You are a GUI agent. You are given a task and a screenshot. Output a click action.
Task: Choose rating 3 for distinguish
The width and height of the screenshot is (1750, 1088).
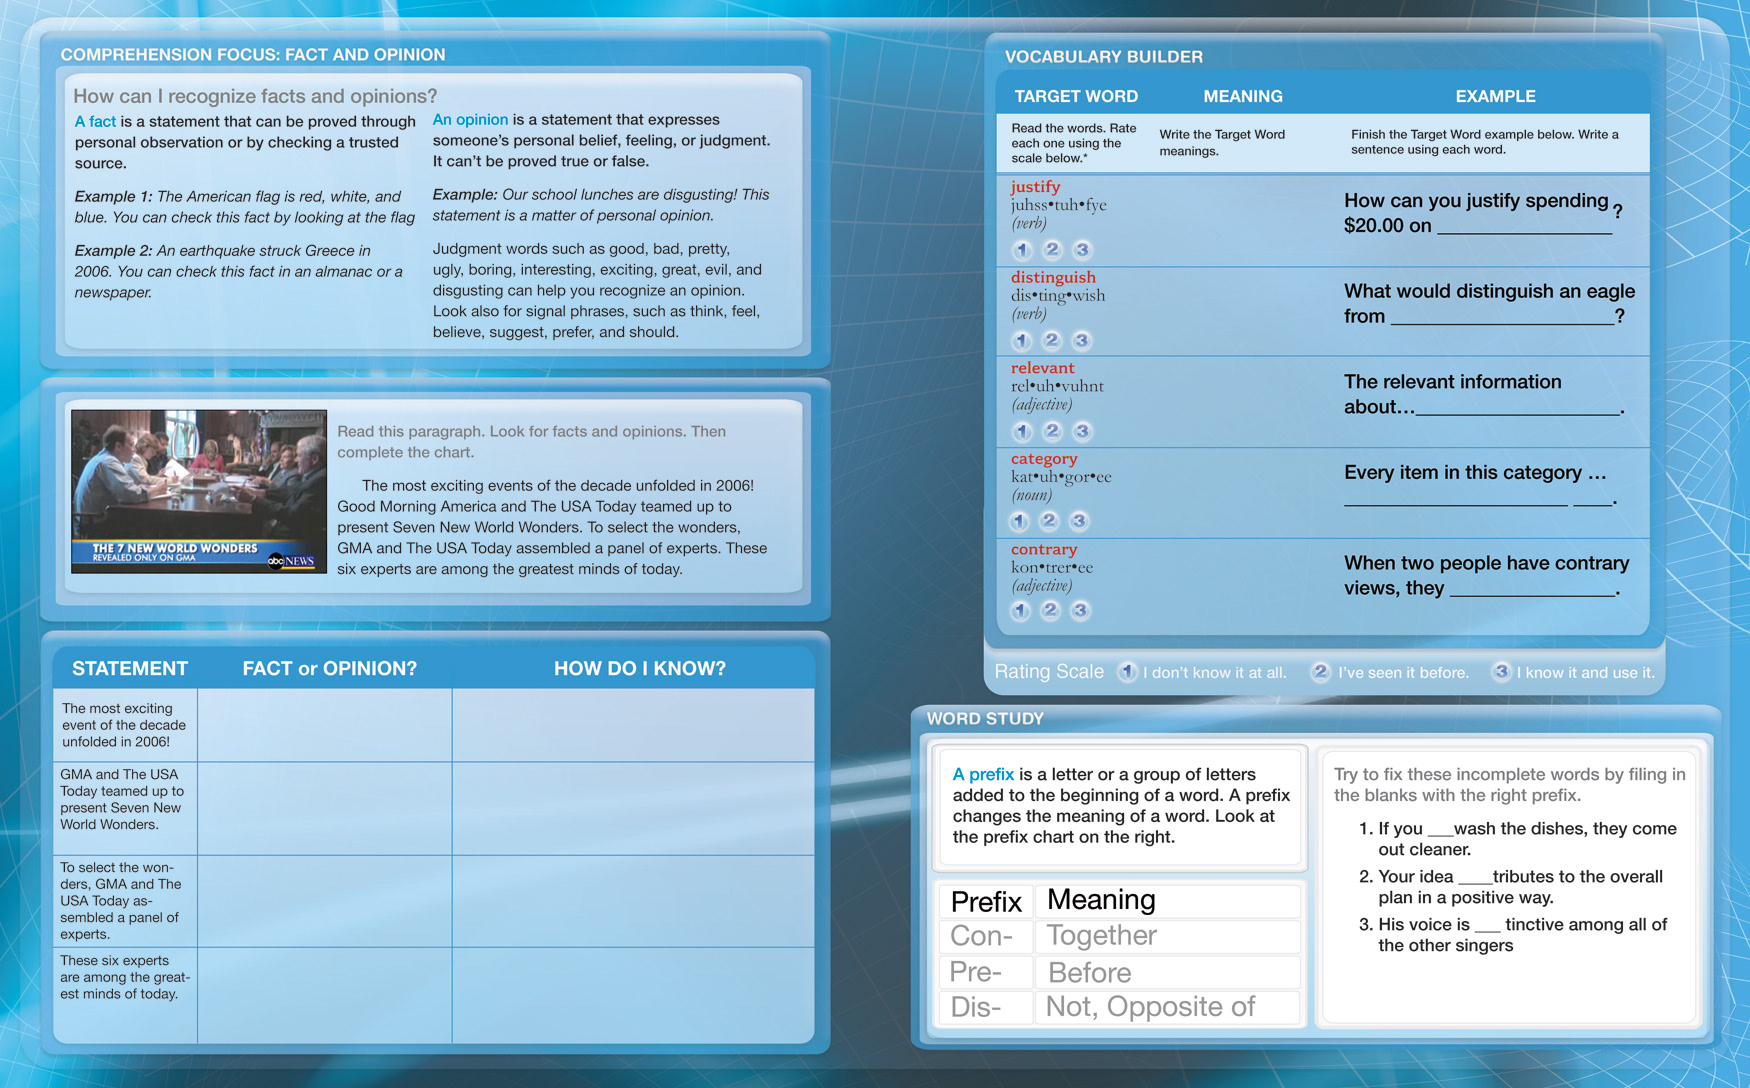coord(1082,341)
